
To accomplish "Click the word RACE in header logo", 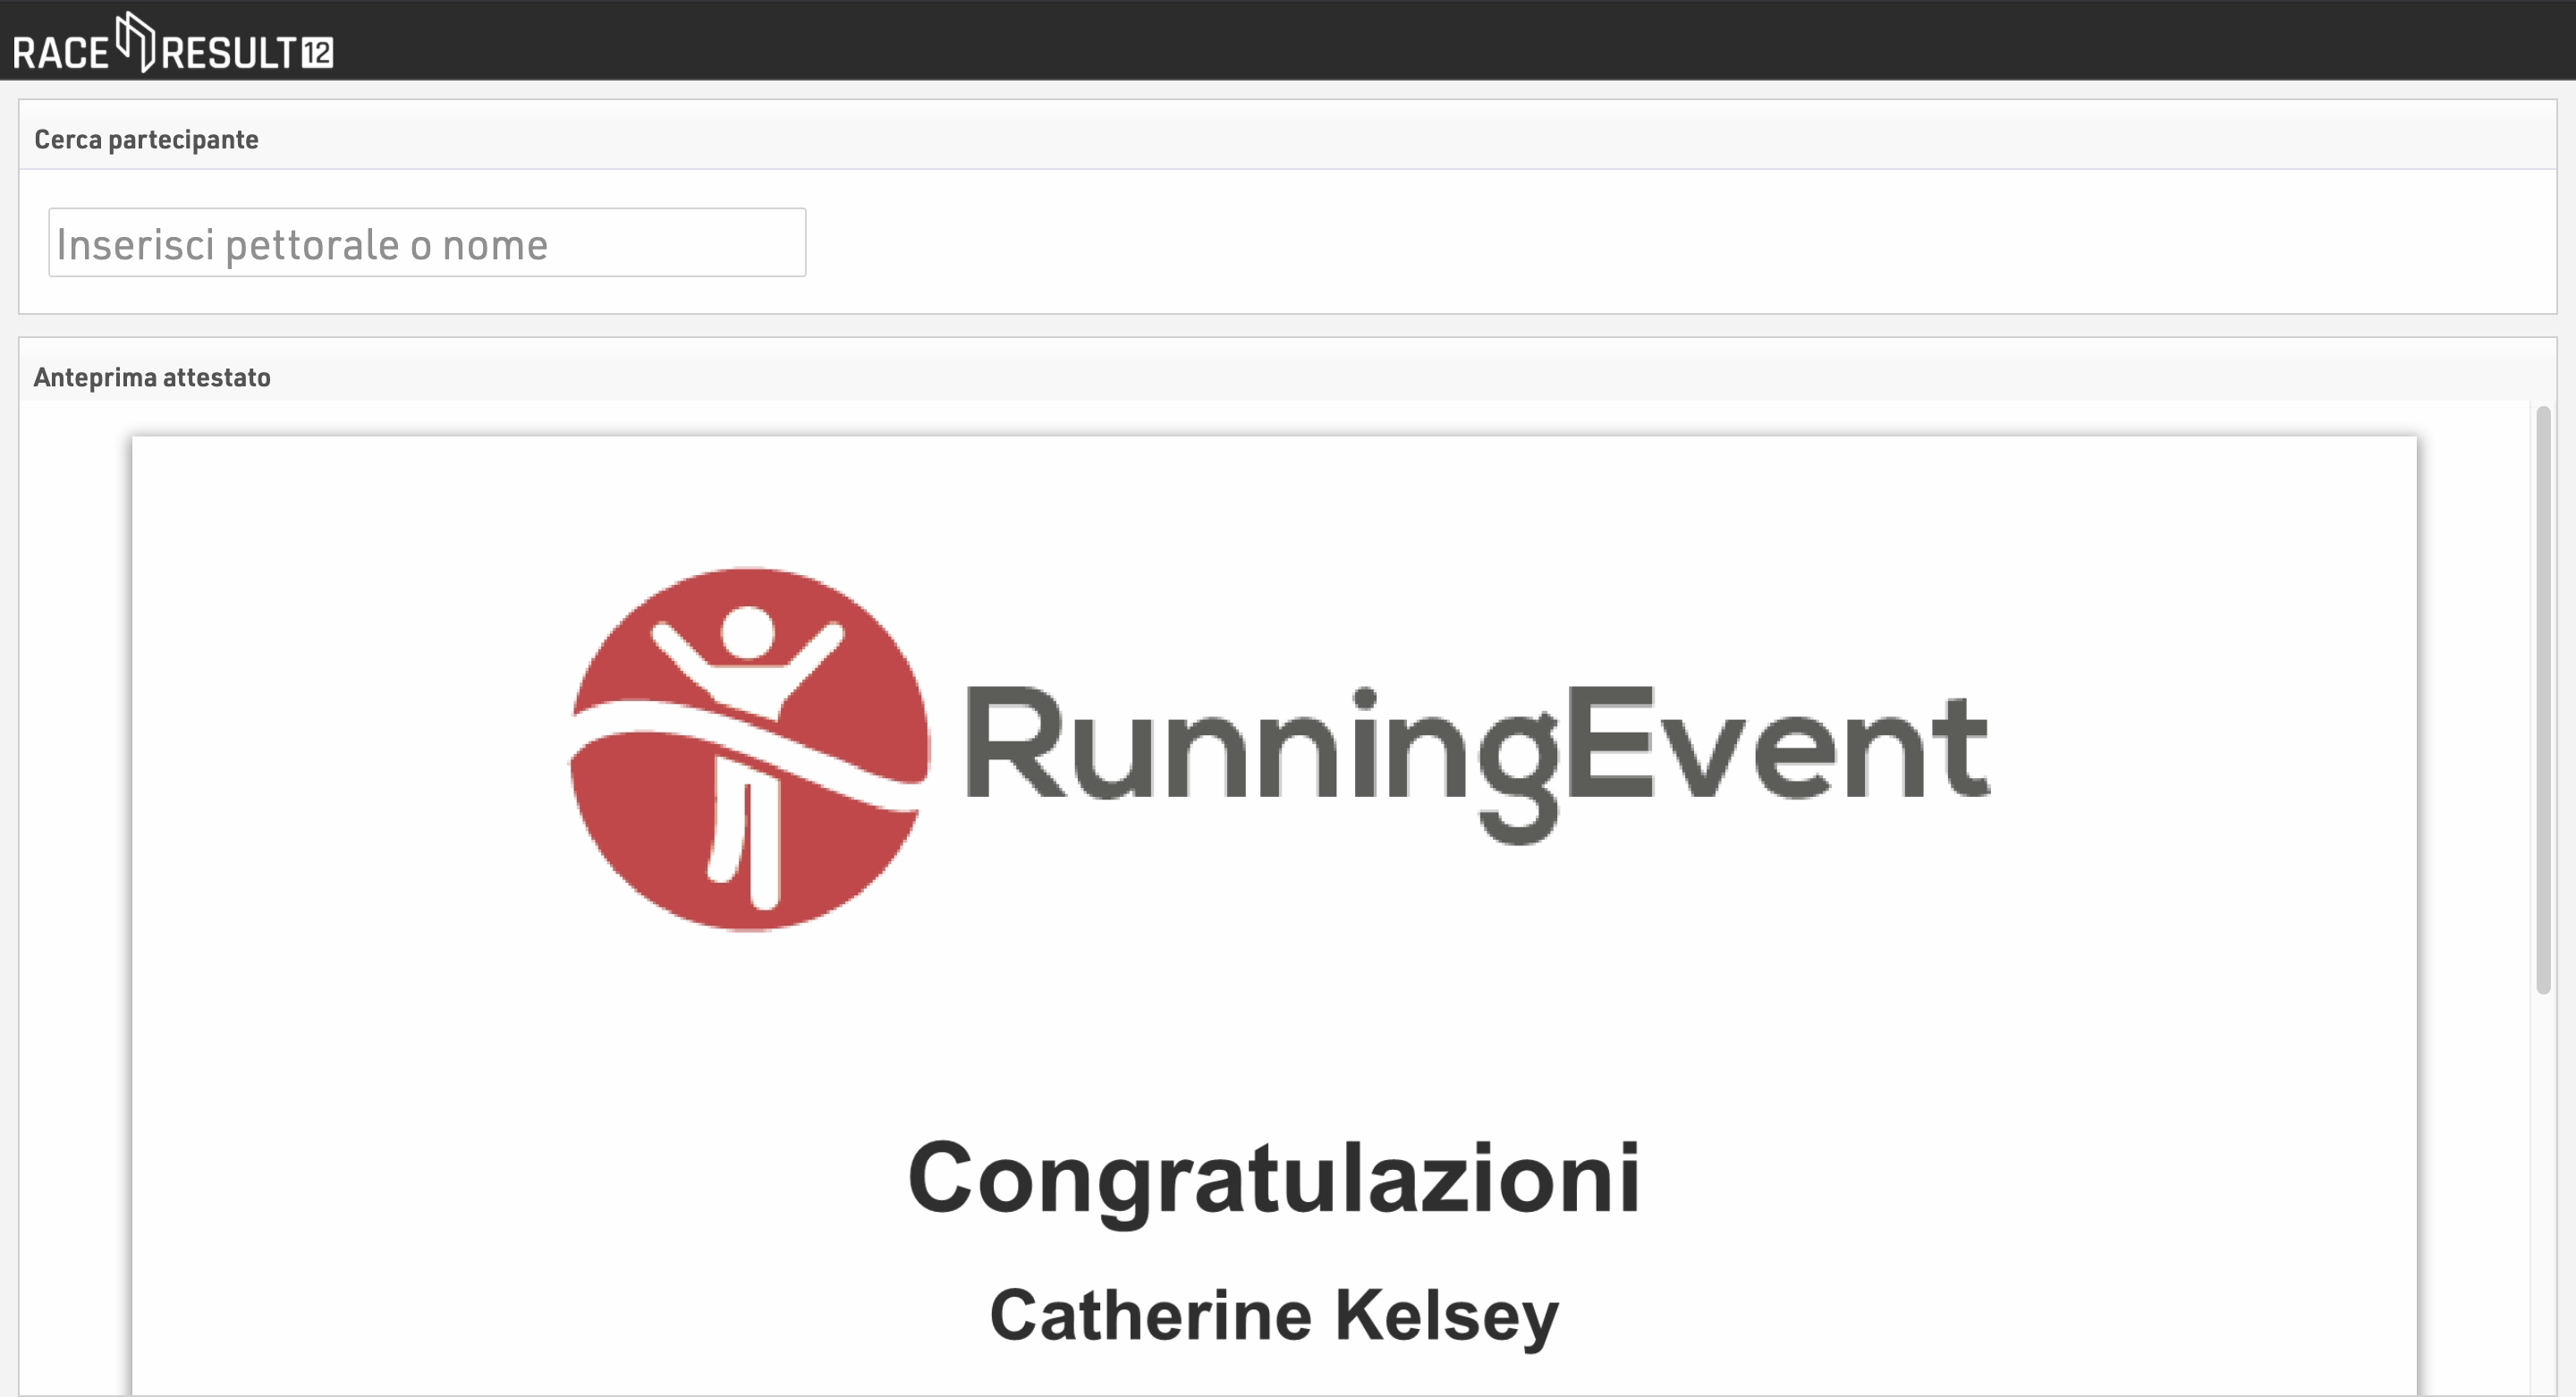I will point(61,53).
